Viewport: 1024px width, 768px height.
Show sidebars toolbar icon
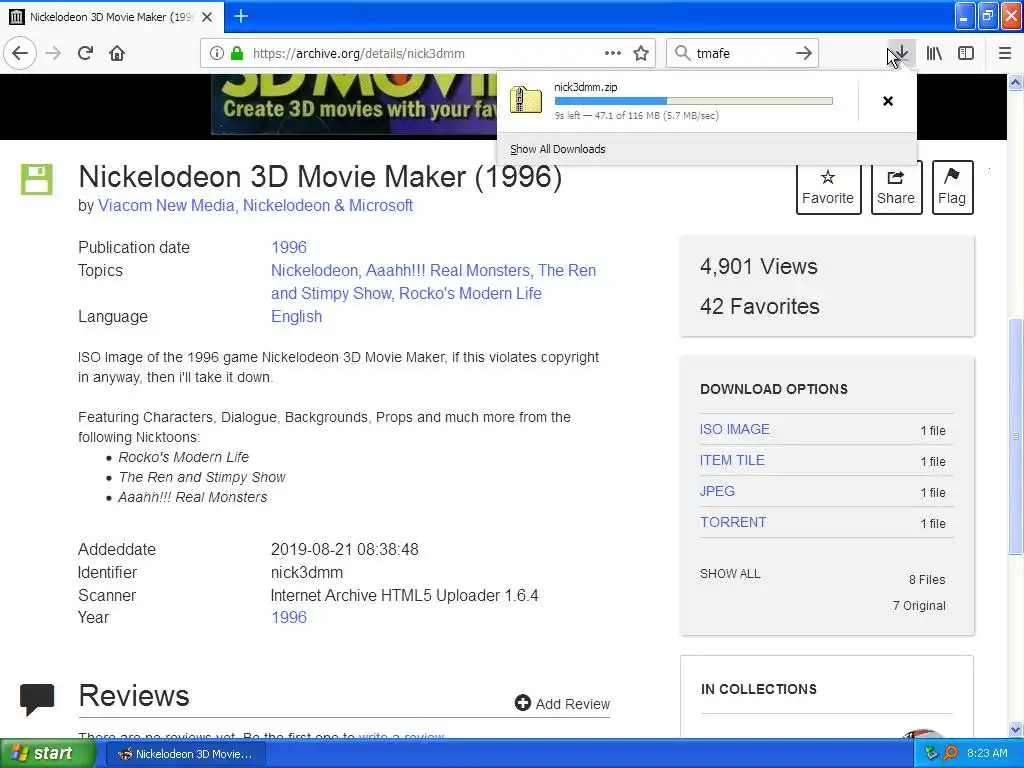(966, 54)
